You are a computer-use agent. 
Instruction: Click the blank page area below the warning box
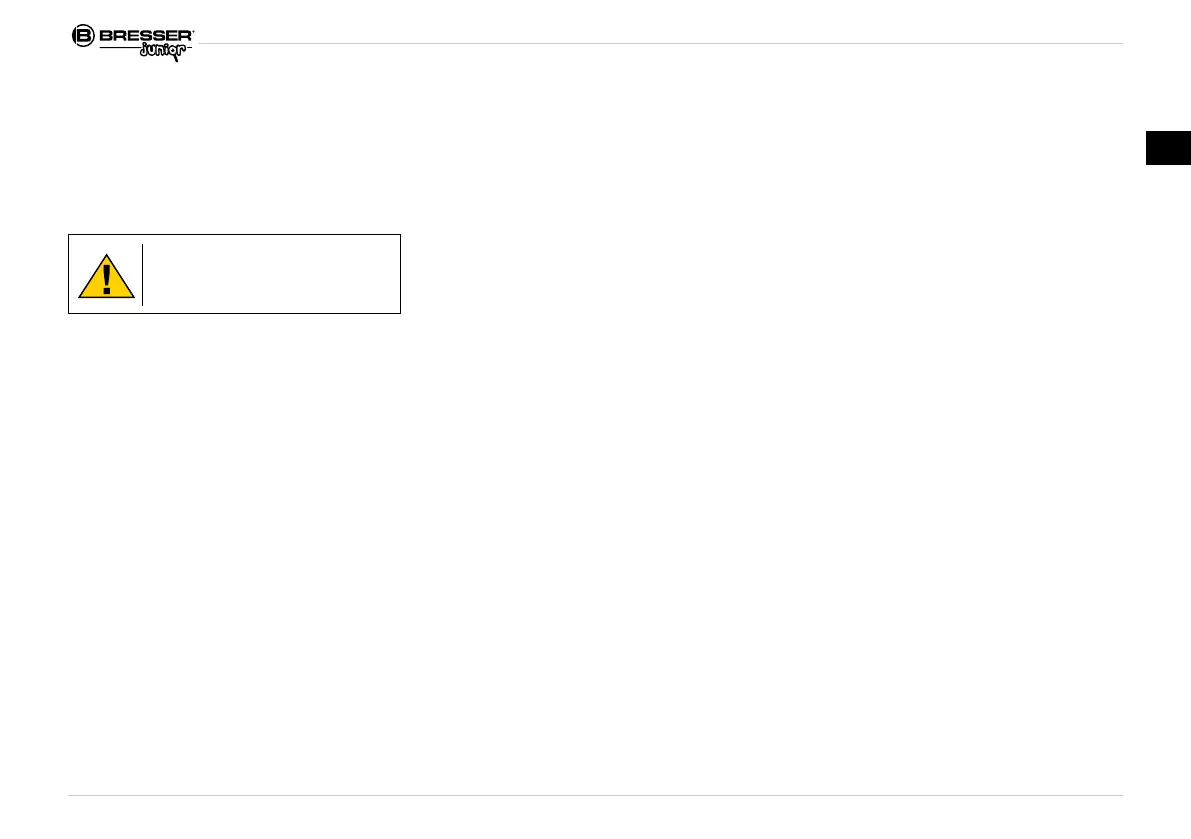[x=234, y=500]
